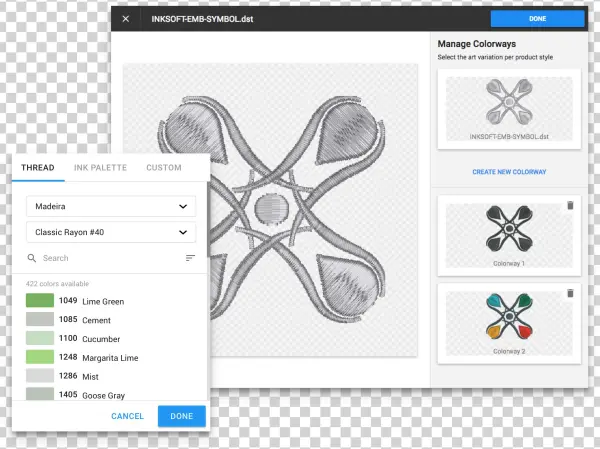Image resolution: width=600 pixels, height=449 pixels.
Task: Close the INKSOFT-EMB-SYMBOL.dst editor with the X icon
Action: click(x=126, y=19)
